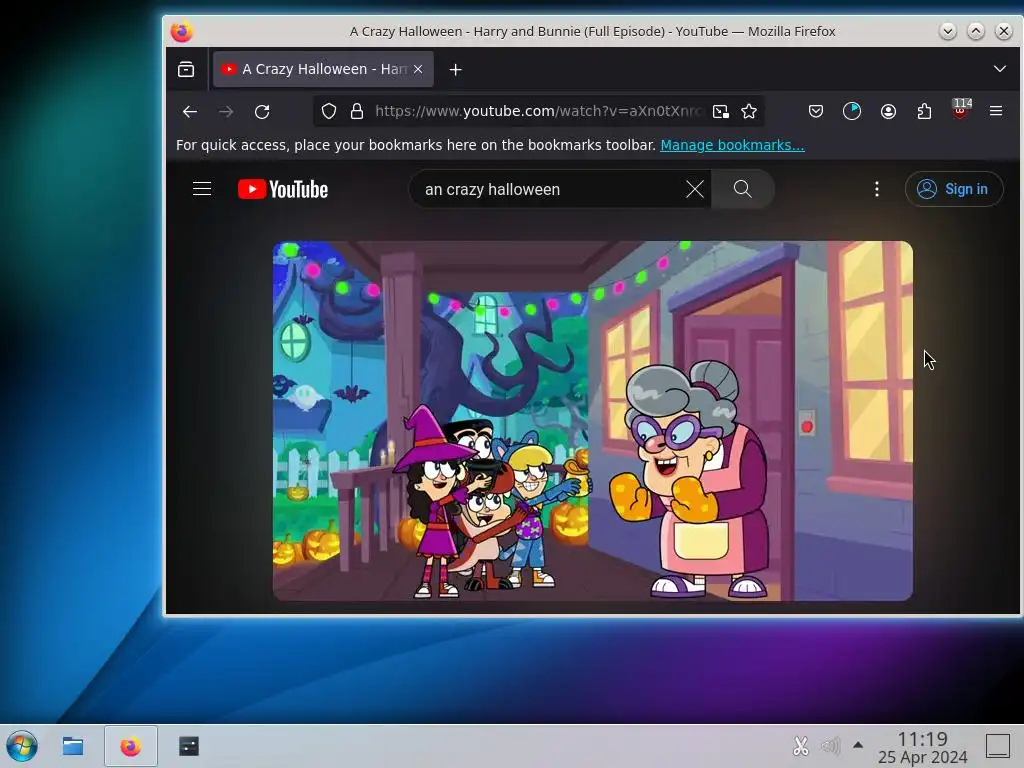Open the start menu launcher
This screenshot has height=768, width=1024.
tap(22, 746)
